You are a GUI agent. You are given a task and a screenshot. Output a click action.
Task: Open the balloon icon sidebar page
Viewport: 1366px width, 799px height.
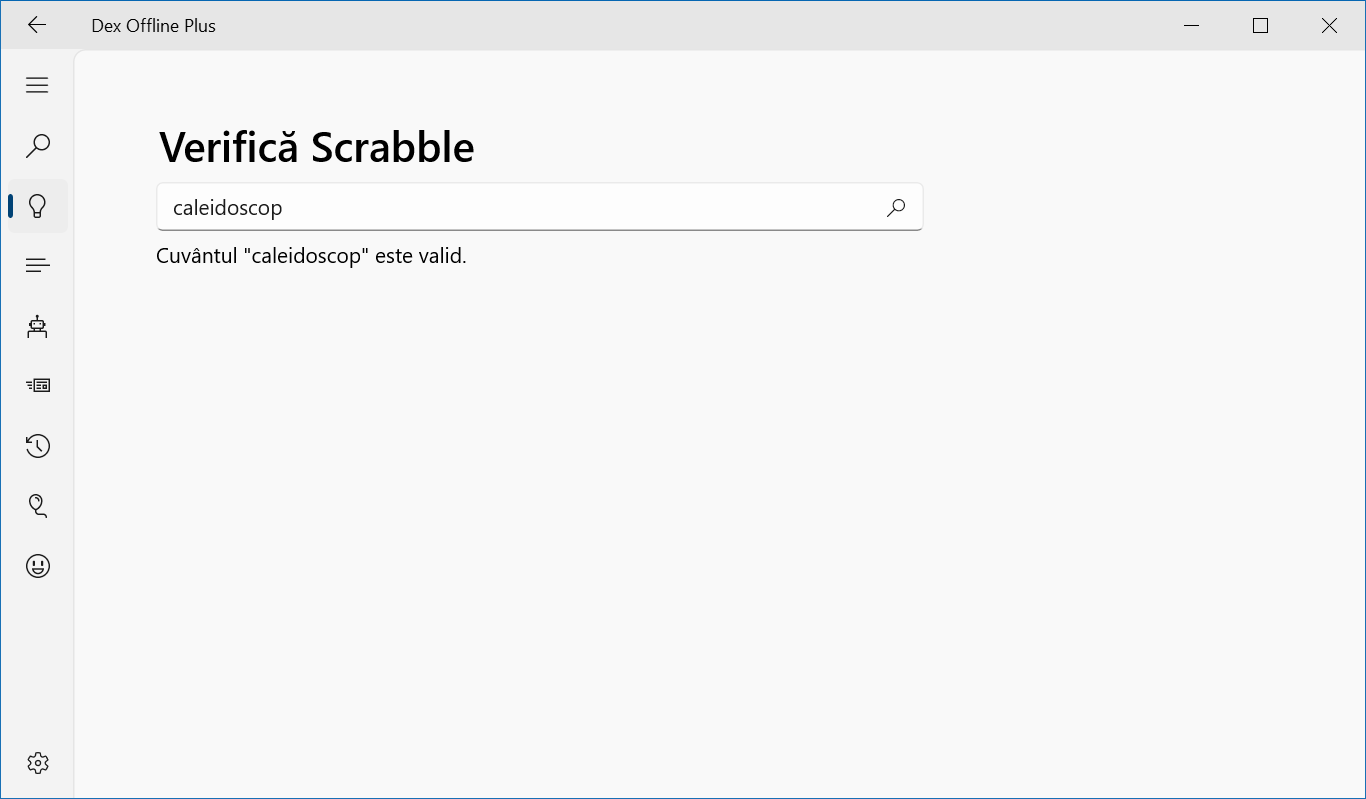click(37, 505)
